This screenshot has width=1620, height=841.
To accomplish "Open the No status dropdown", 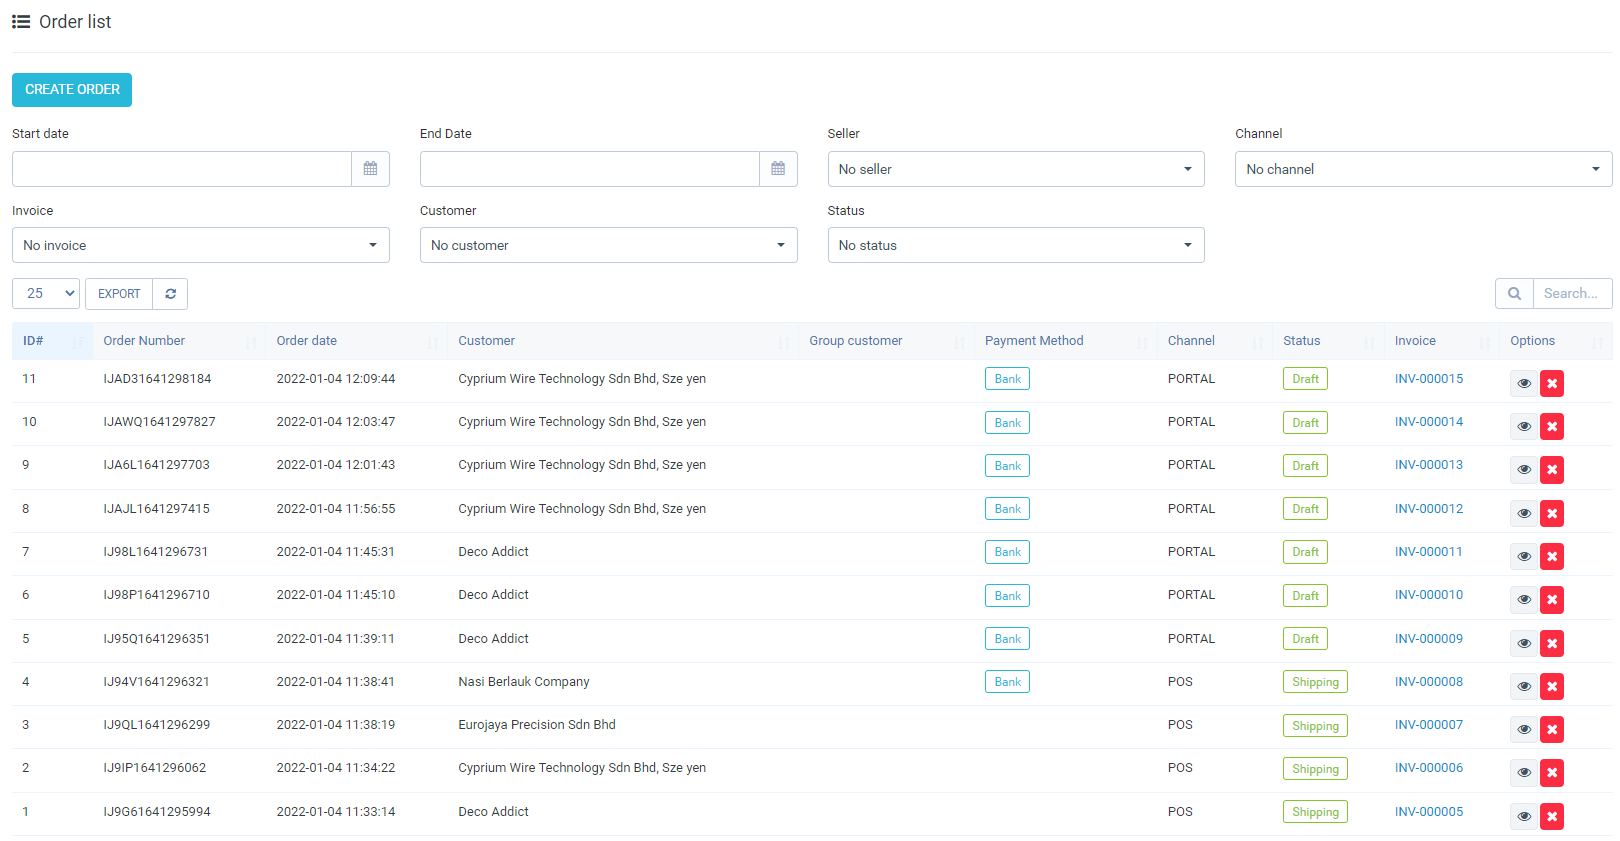I will (x=1015, y=245).
